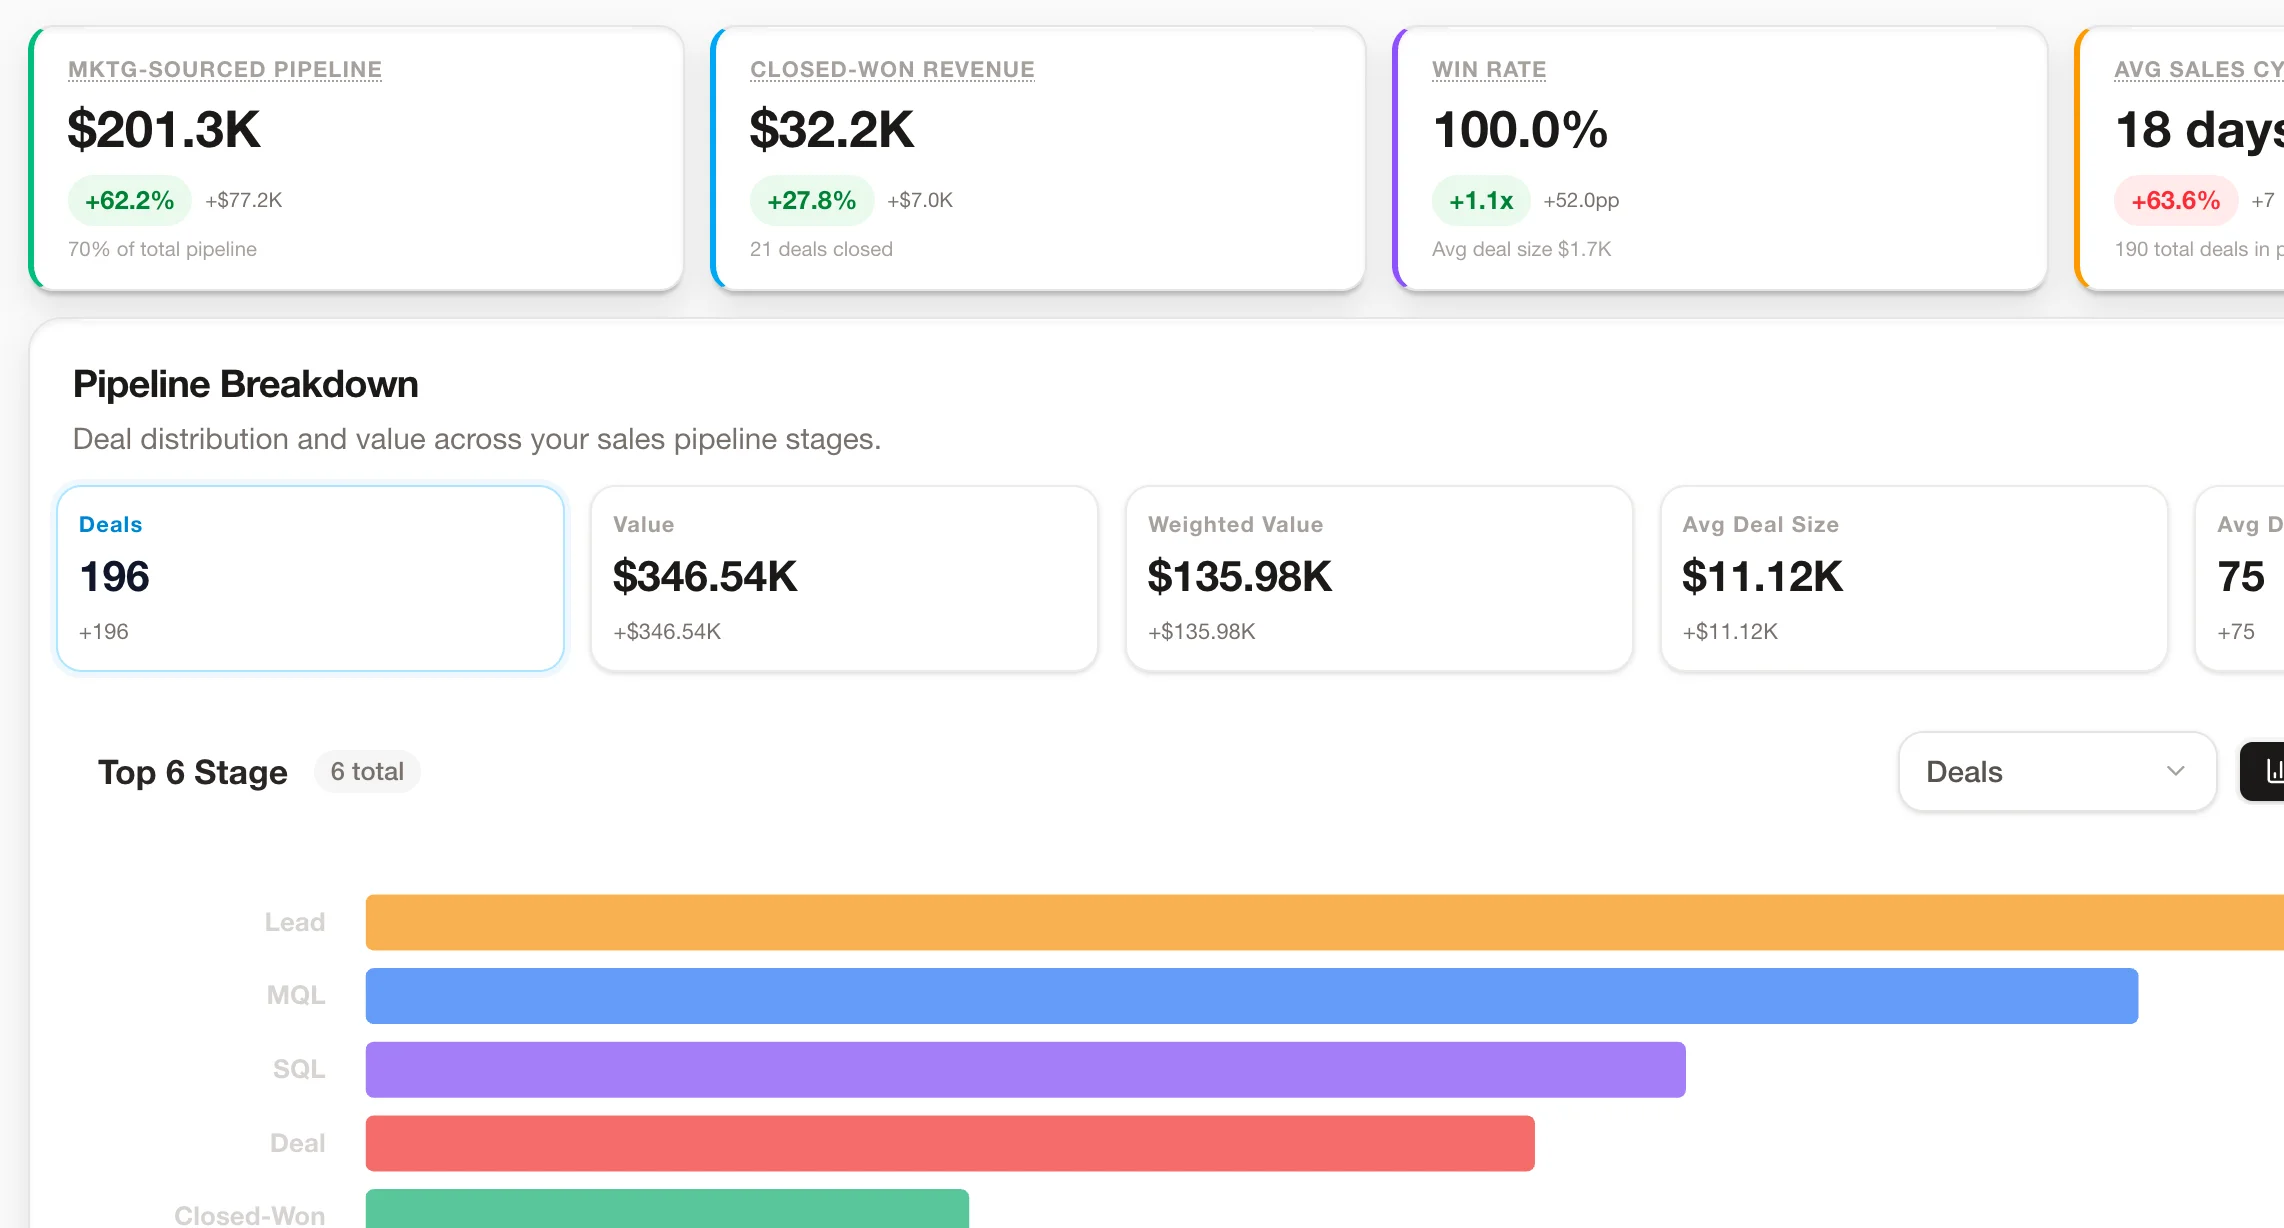Click the '+$11.12K' avg deal size delta
Image resolution: width=2284 pixels, height=1228 pixels.
click(x=1730, y=632)
